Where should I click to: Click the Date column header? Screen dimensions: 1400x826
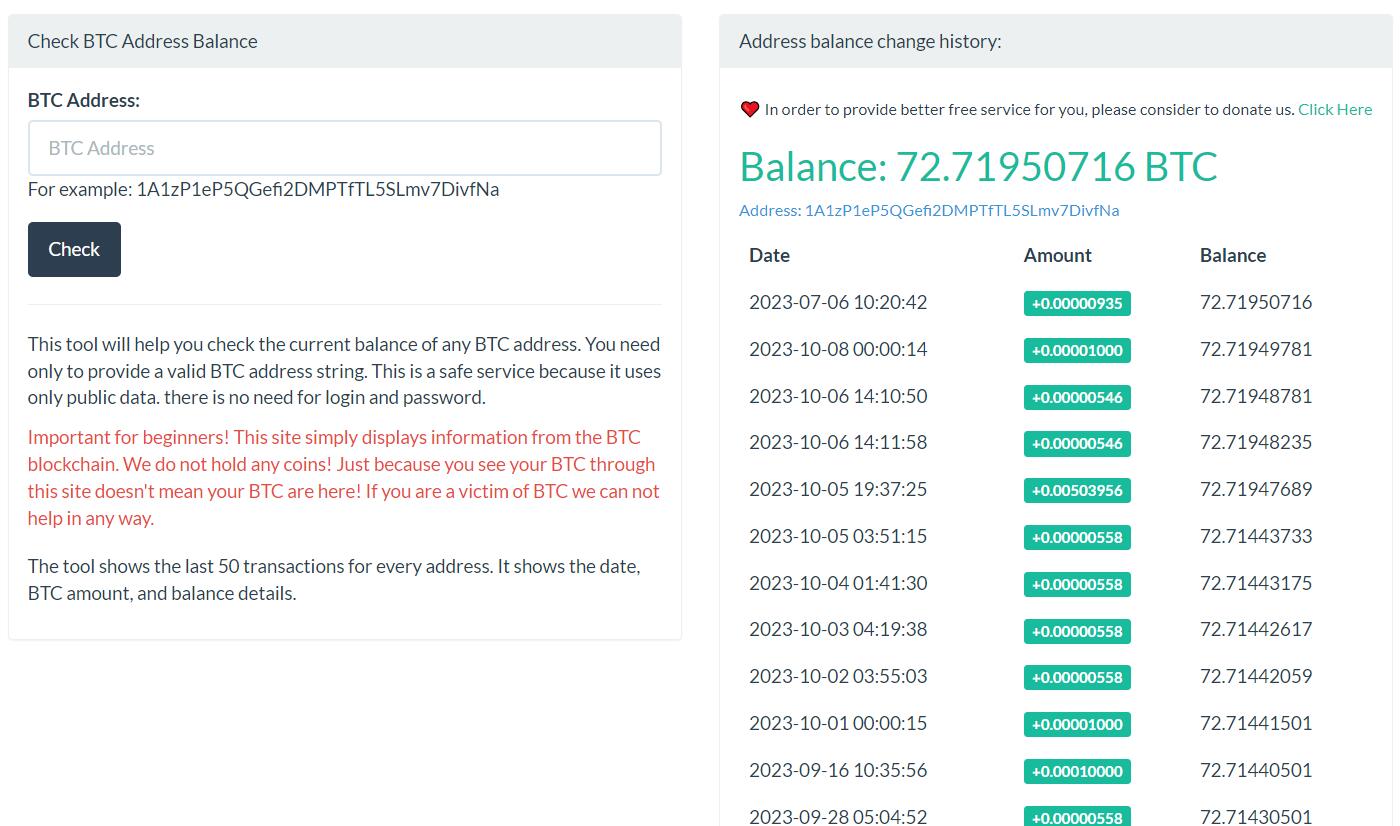click(769, 255)
